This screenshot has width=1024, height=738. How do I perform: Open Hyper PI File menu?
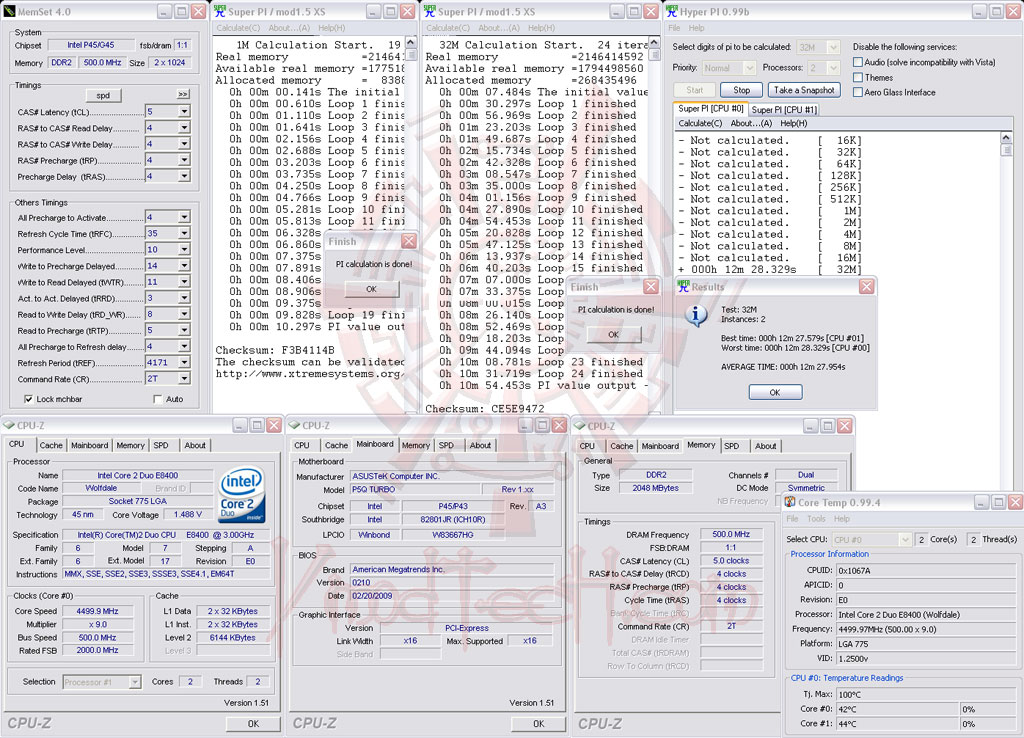pyautogui.click(x=675, y=28)
